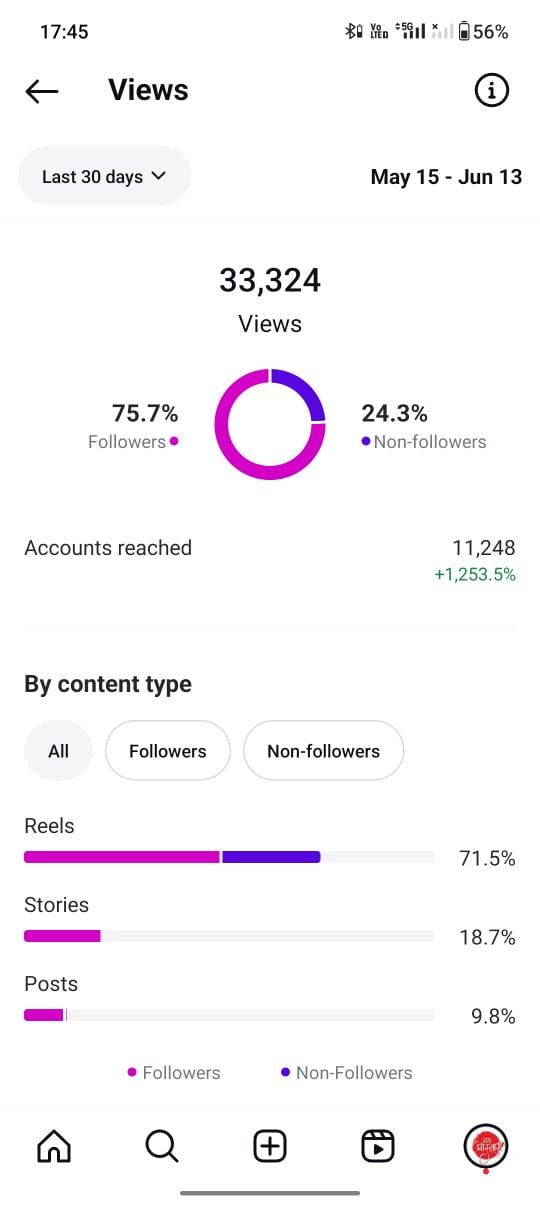Open the Search magnifier icon
This screenshot has height=1206, width=540.
pyautogui.click(x=162, y=1146)
